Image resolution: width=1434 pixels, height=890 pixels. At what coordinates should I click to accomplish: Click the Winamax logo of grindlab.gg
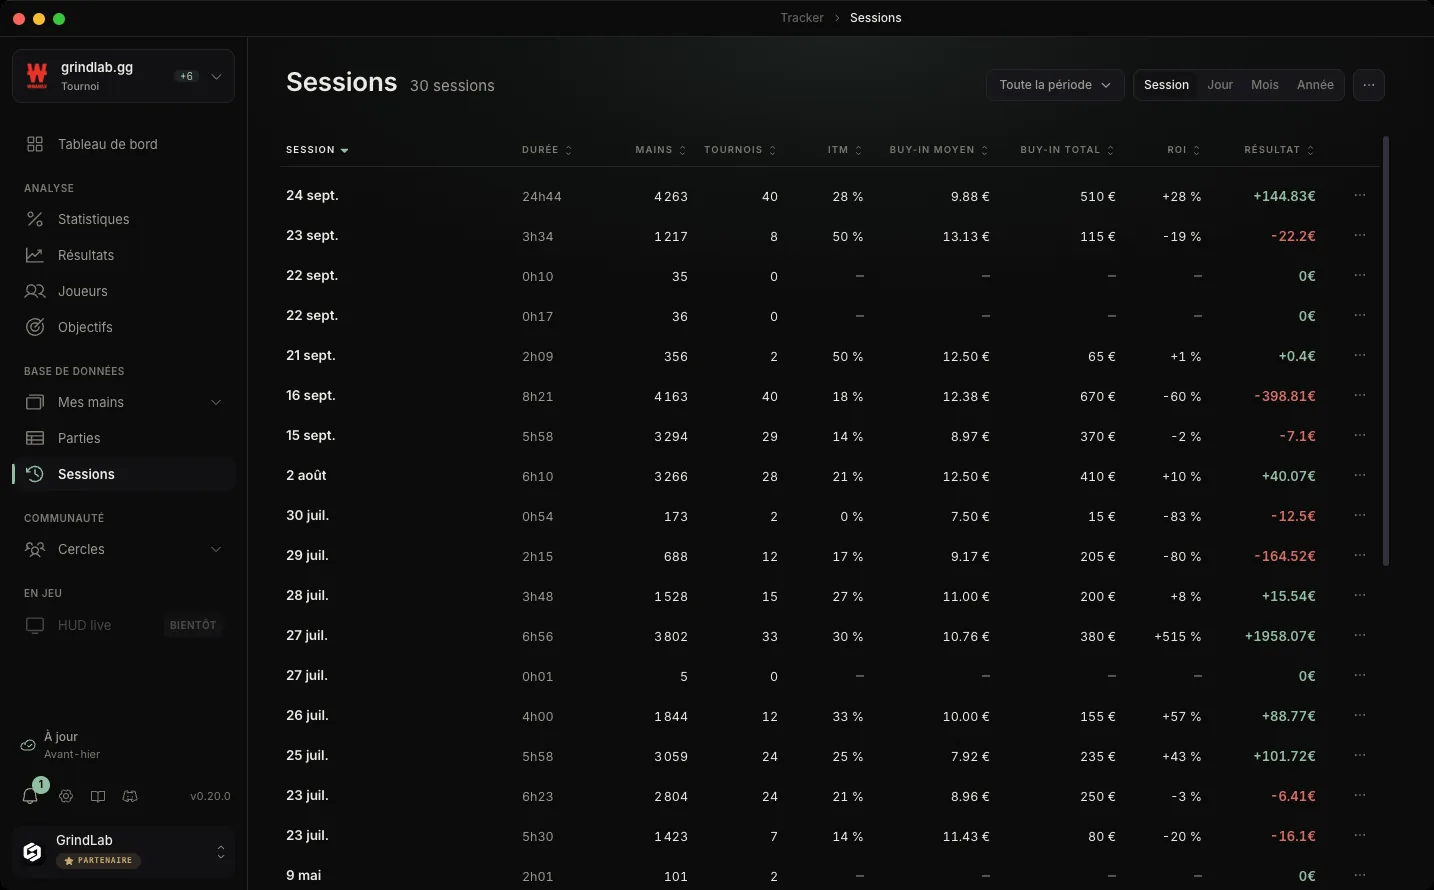[37, 75]
